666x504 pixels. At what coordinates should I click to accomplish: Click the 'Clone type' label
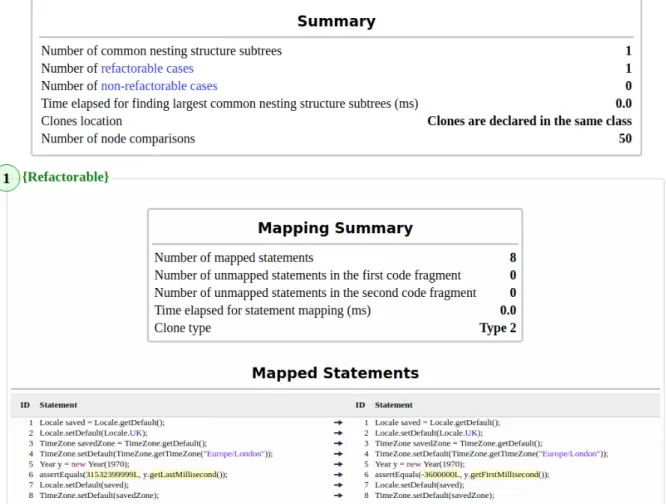coord(183,328)
